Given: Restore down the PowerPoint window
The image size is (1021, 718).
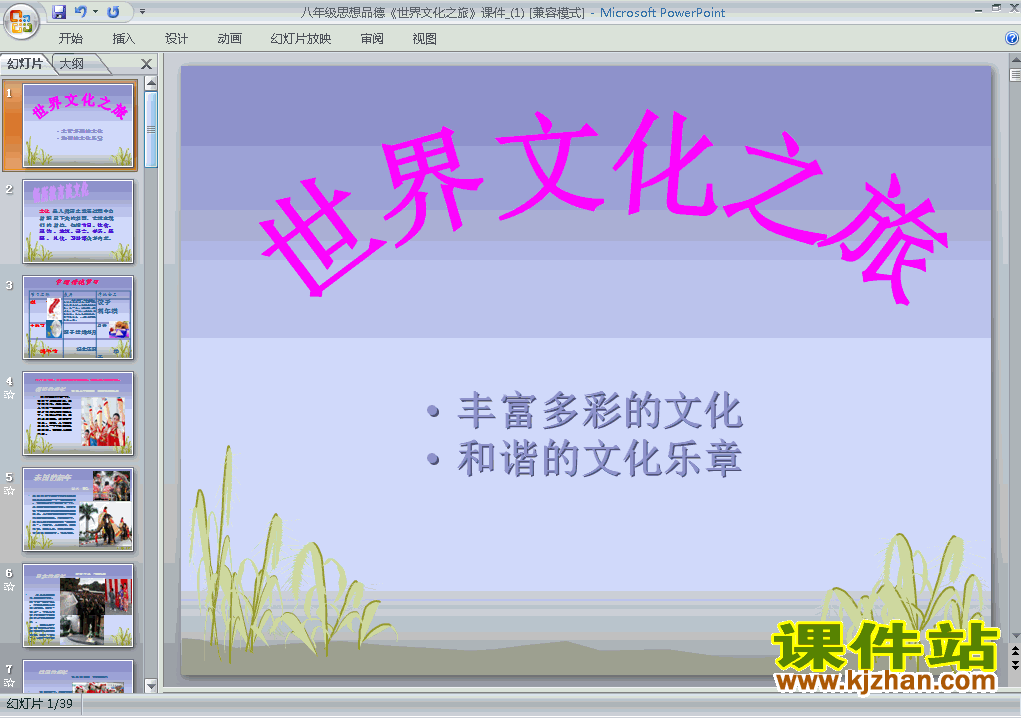Looking at the screenshot, I should tap(997, 8).
